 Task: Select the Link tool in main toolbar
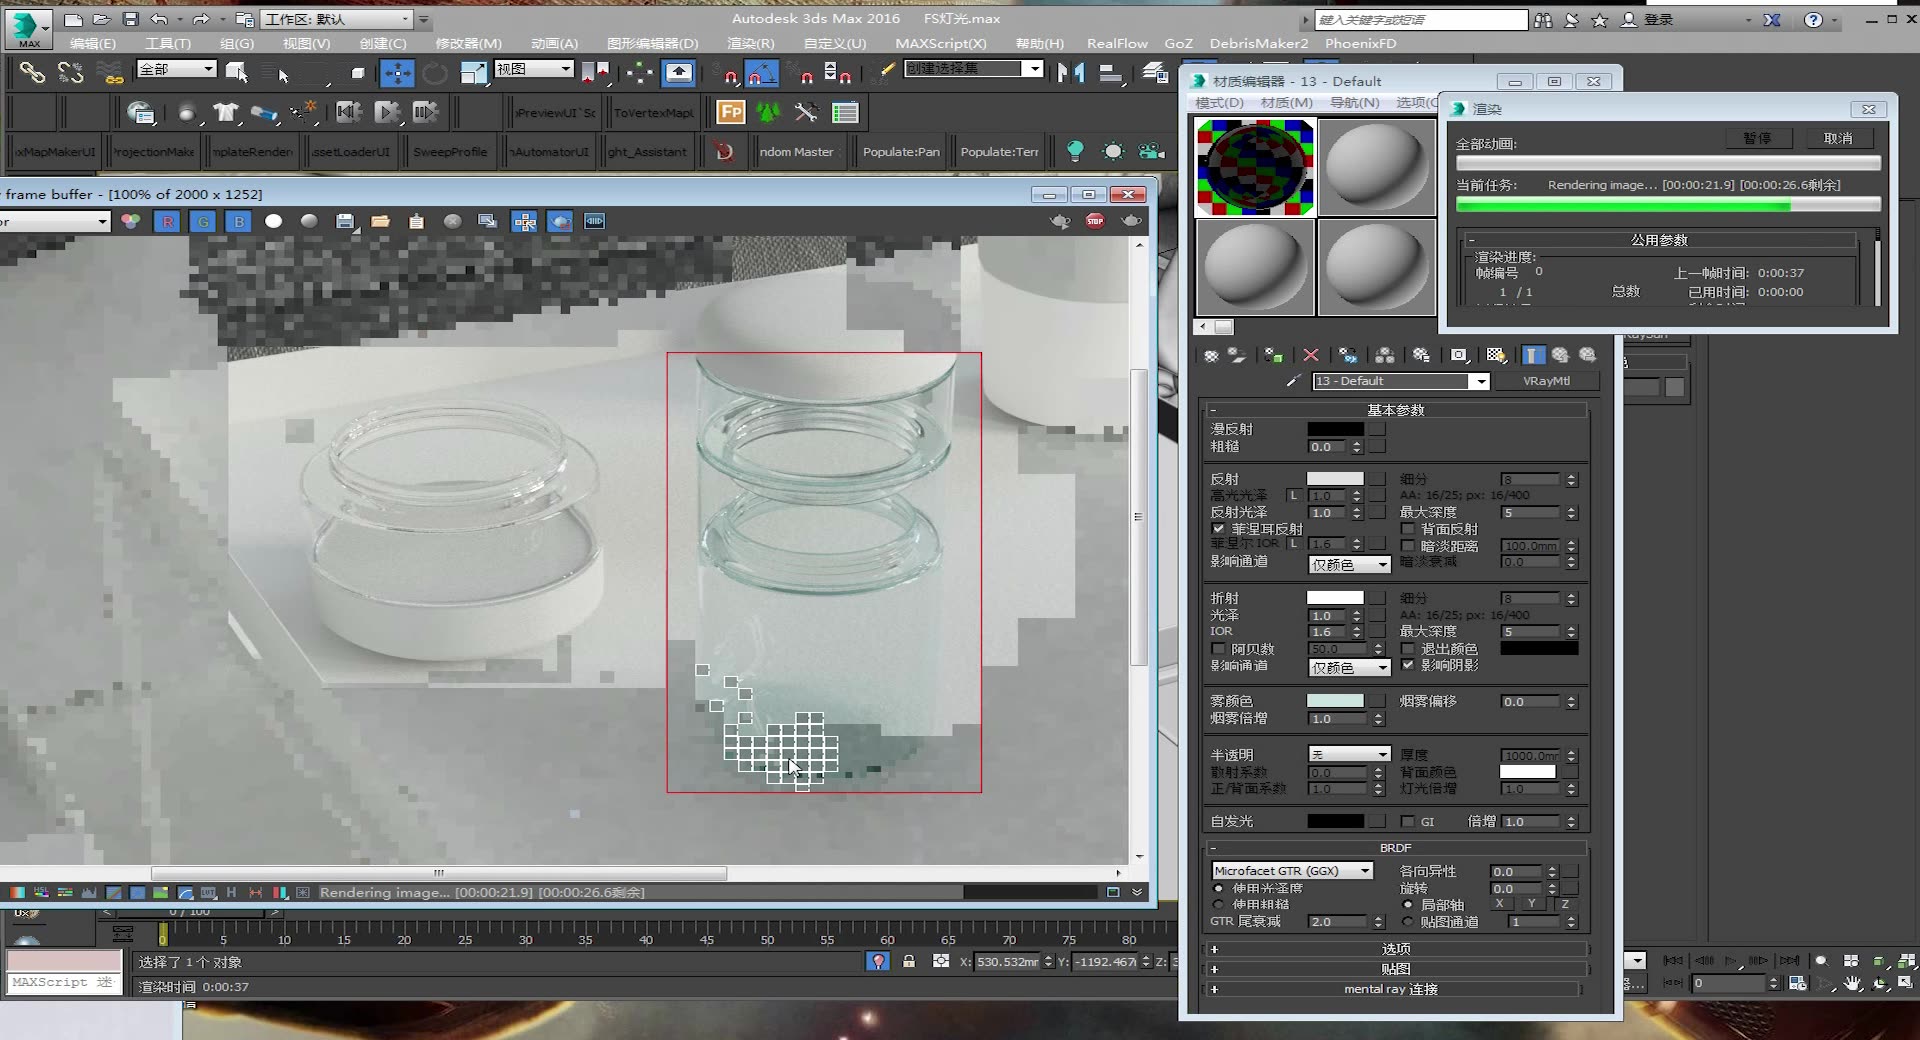pyautogui.click(x=32, y=72)
